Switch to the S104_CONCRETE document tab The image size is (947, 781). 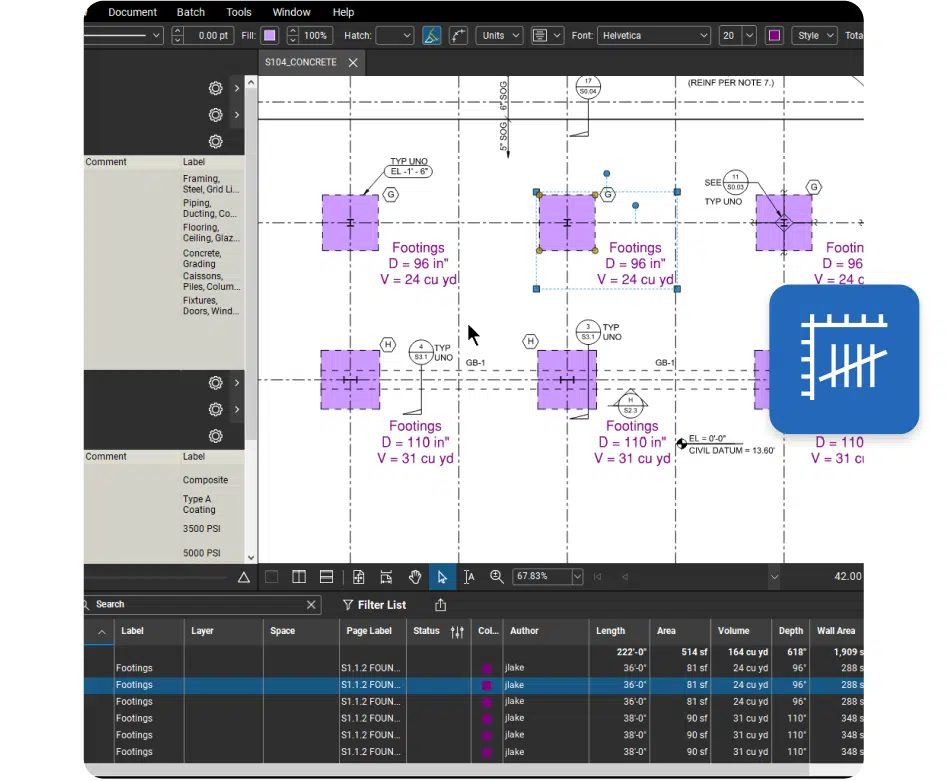coord(300,62)
